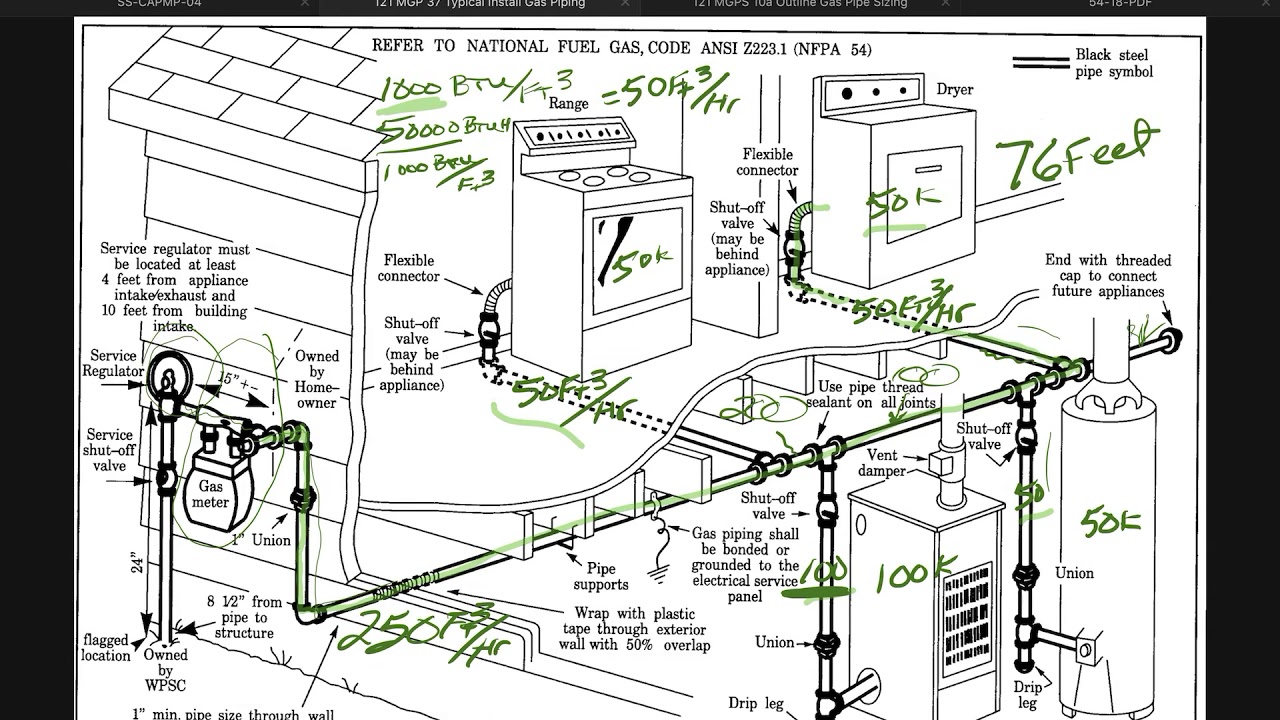The height and width of the screenshot is (720, 1280).
Task: Click the 'End with threaded cap' note
Action: pos(1108,276)
